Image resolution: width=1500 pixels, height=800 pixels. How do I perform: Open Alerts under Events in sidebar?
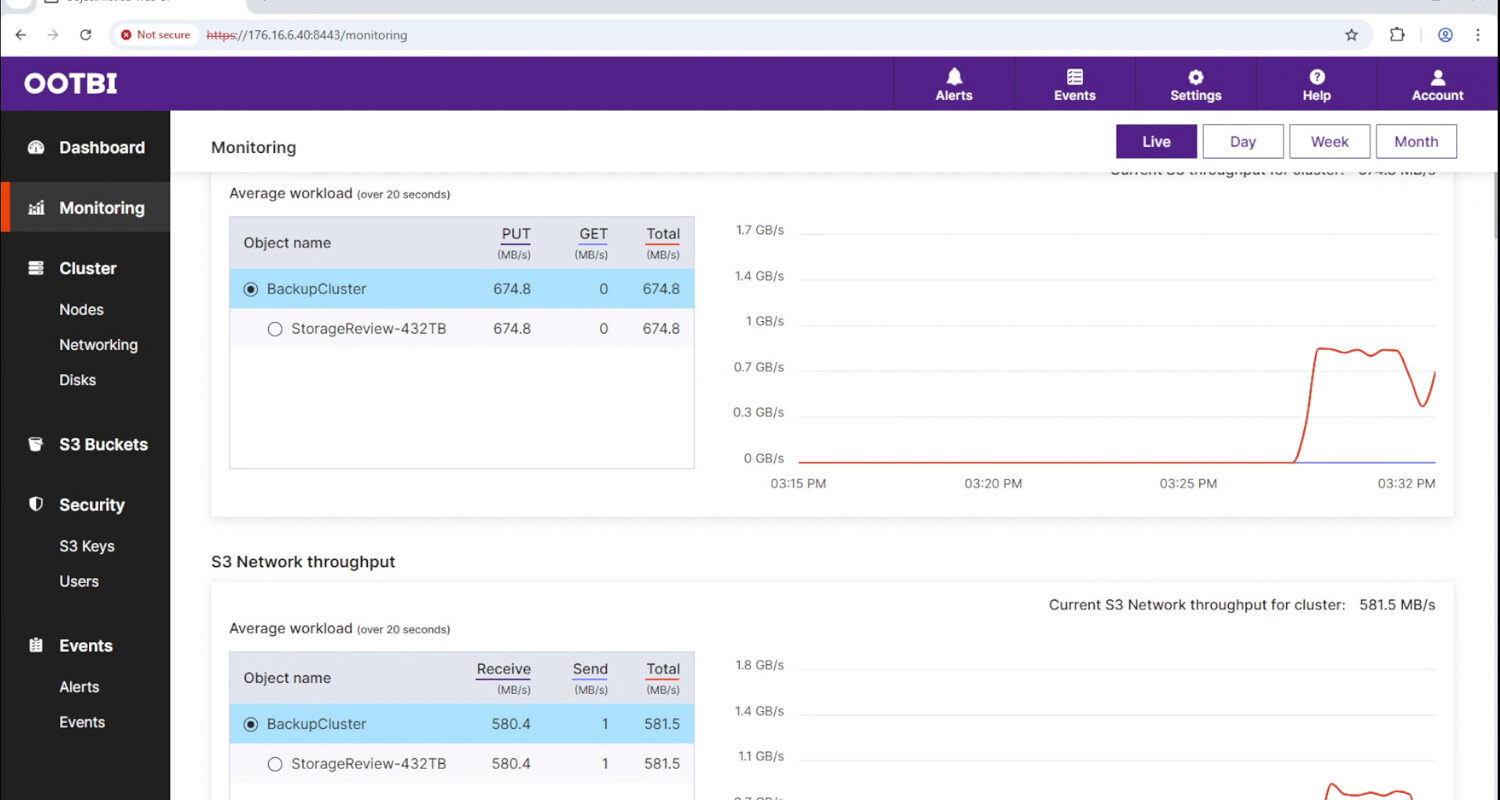click(x=79, y=687)
